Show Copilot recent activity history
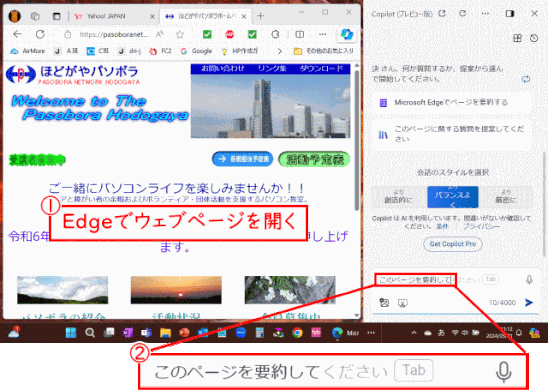Image resolution: width=548 pixels, height=390 pixels. [534, 38]
